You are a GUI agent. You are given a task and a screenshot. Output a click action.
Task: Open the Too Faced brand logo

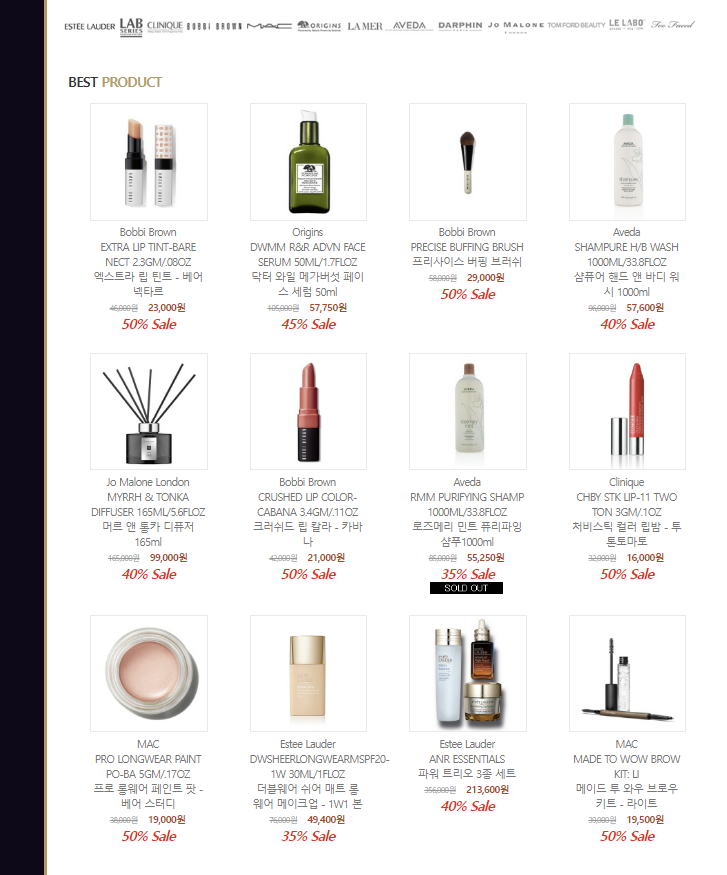[672, 25]
